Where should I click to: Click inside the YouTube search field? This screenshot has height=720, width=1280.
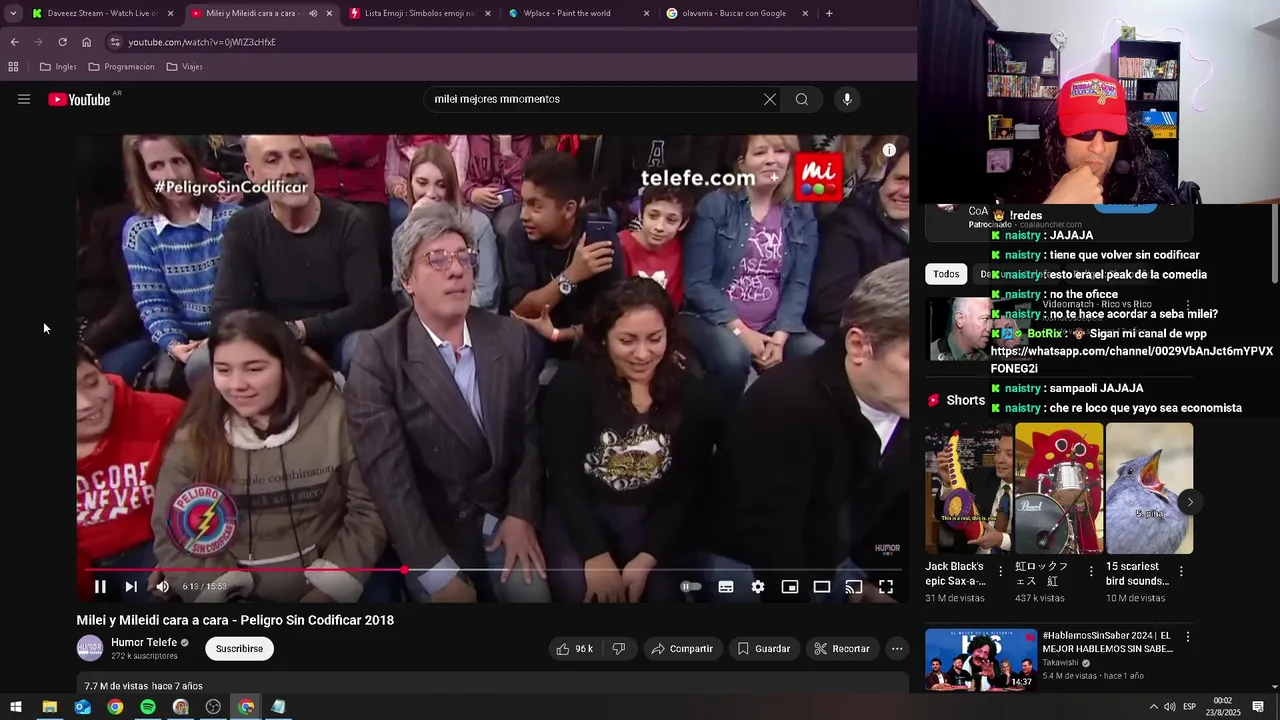point(595,99)
